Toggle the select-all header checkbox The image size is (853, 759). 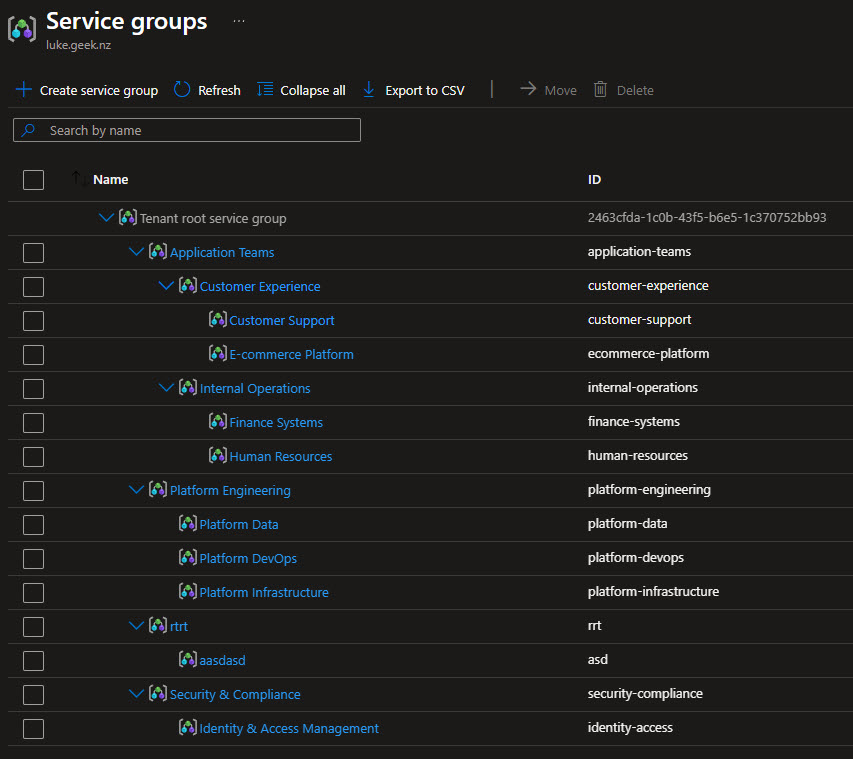pyautogui.click(x=33, y=180)
